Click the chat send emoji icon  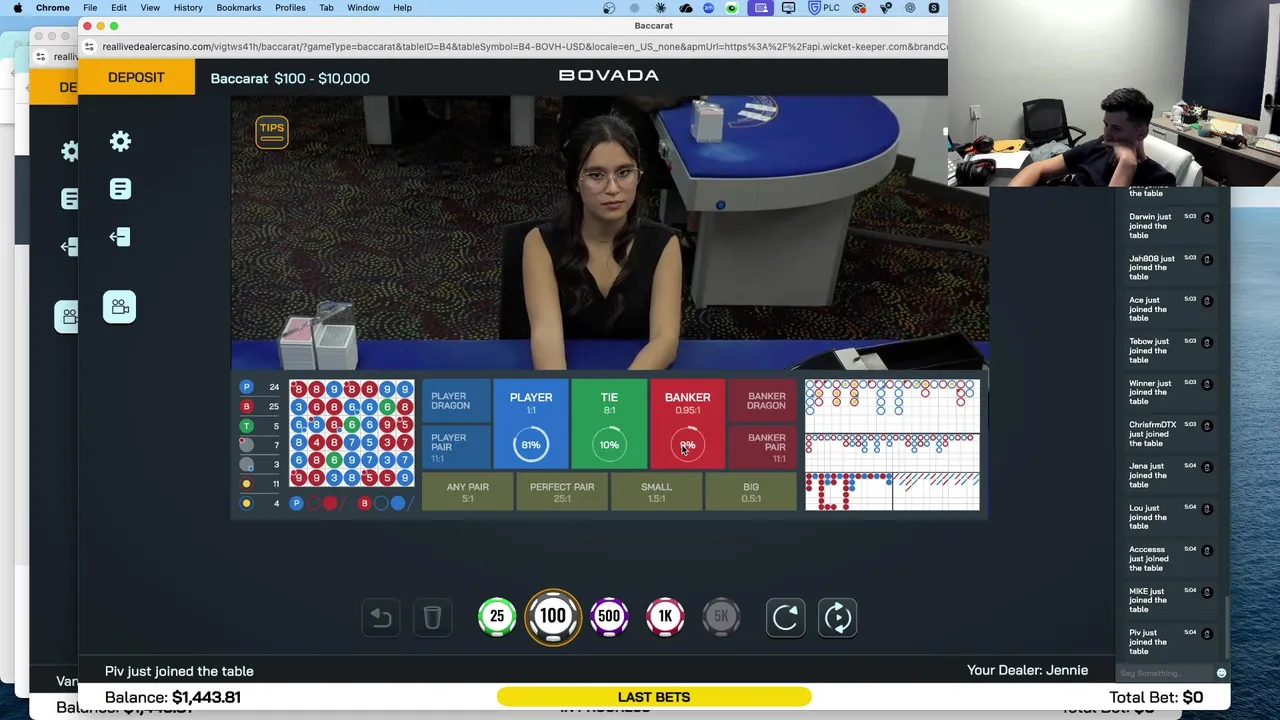[x=1221, y=673]
